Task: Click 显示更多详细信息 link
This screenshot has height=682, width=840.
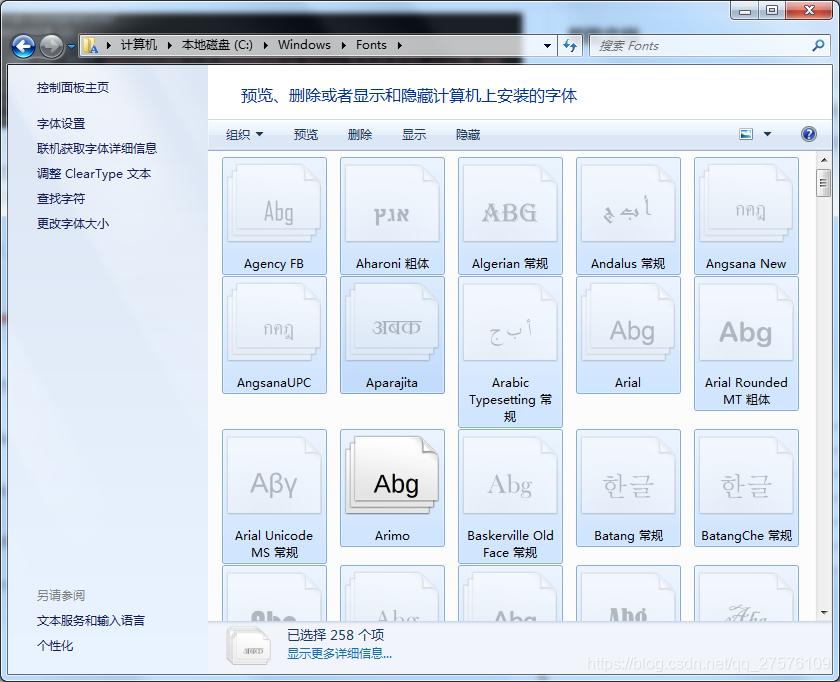Action: click(339, 654)
